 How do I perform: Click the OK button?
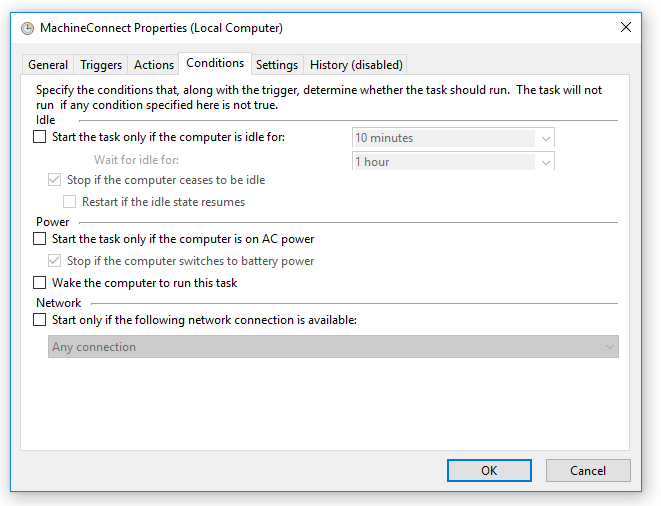[489, 470]
